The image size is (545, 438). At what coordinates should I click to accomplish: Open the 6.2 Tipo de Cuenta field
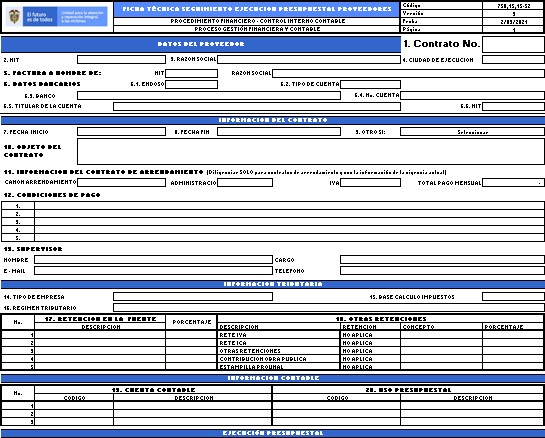[x=371, y=84]
